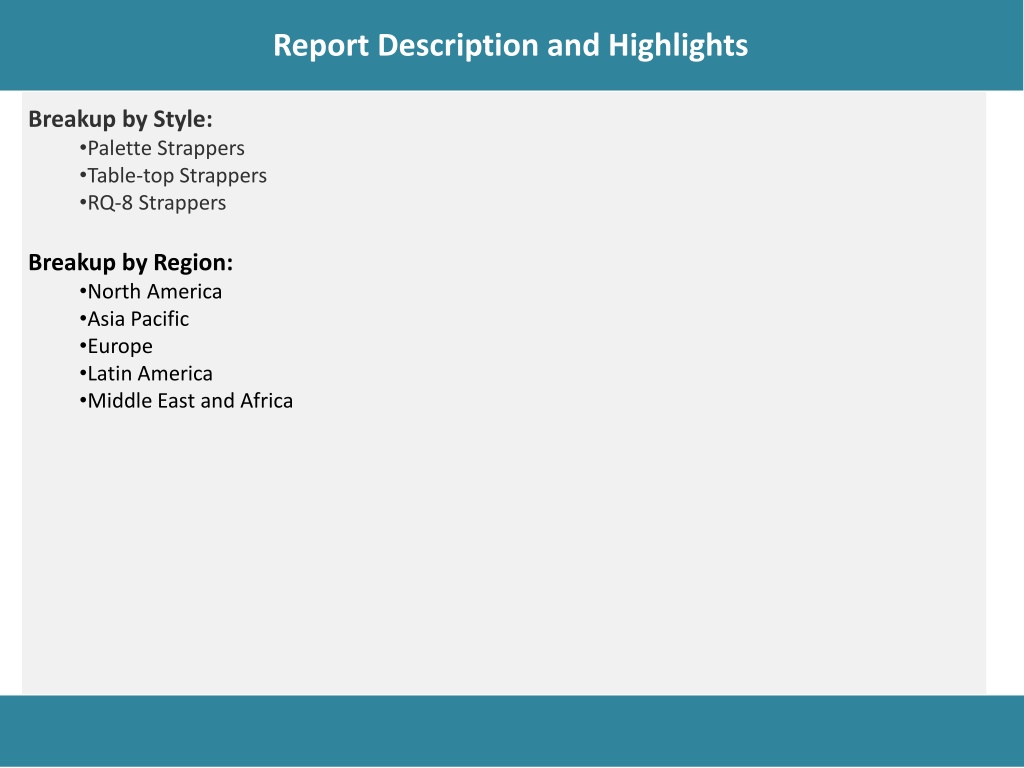Screen dimensions: 1024x768
Task: Select the 'North America' bullet
Action: coord(151,291)
